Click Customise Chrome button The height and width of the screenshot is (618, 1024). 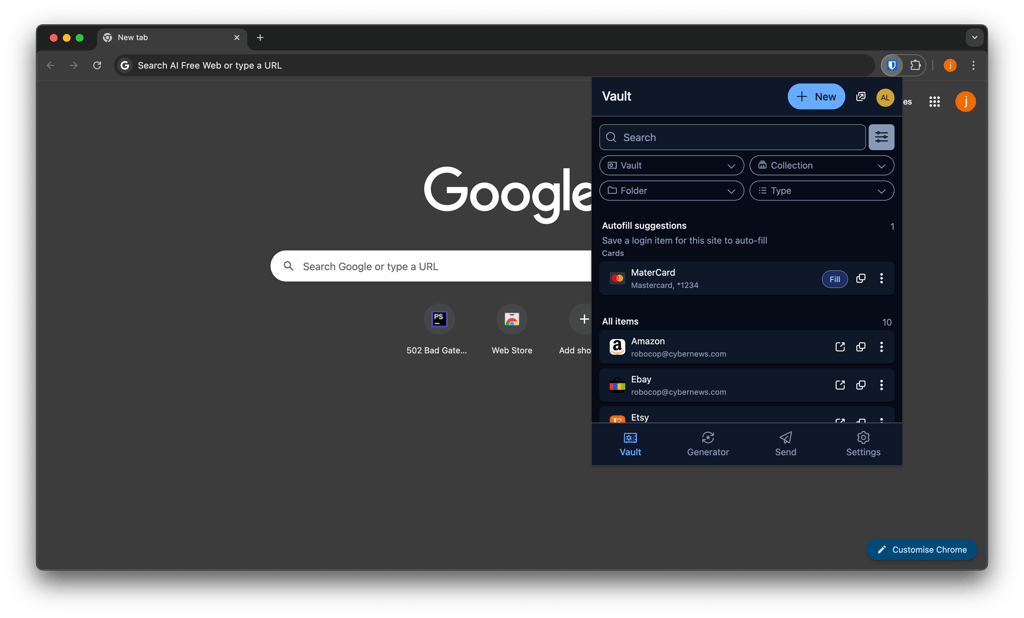click(x=921, y=549)
